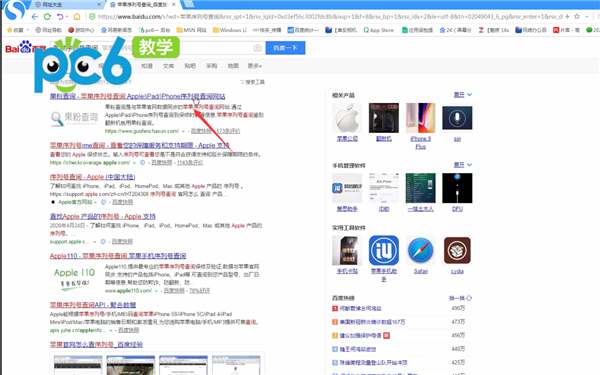600x375 pixels.
Task: Click the camera image-search icon in search box
Action: (x=258, y=48)
